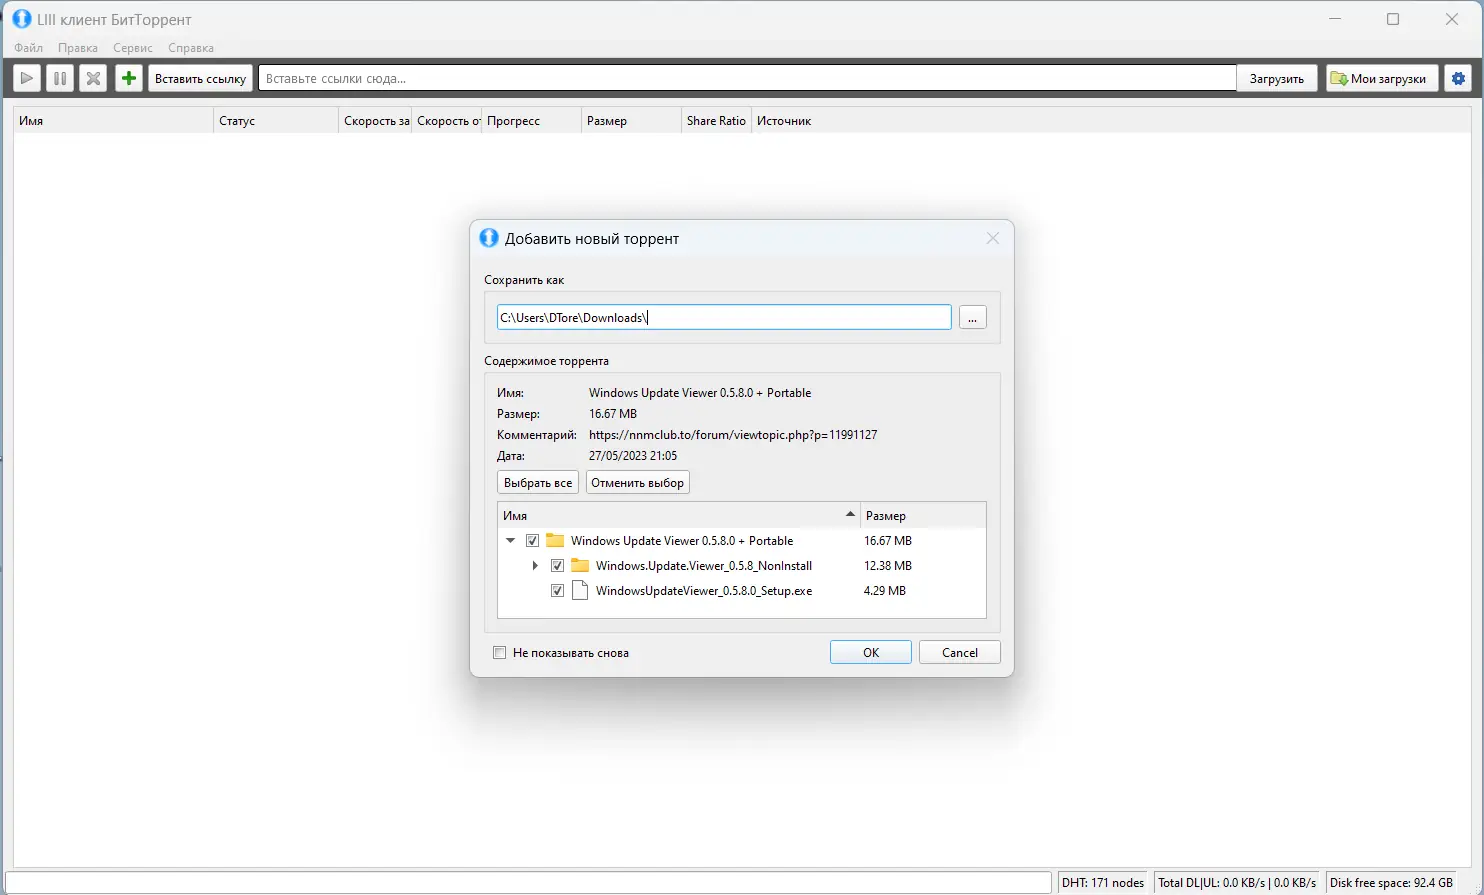1484x895 pixels.
Task: Click the nnmclub.to comment URL text
Action: pos(733,434)
